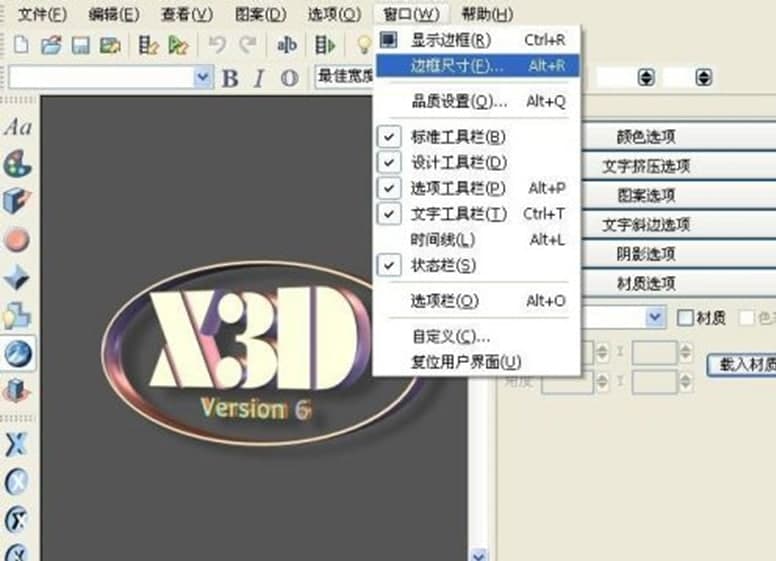Choose 选项栏(O) menu item
Viewport: 776px width, 561px height.
coord(477,301)
